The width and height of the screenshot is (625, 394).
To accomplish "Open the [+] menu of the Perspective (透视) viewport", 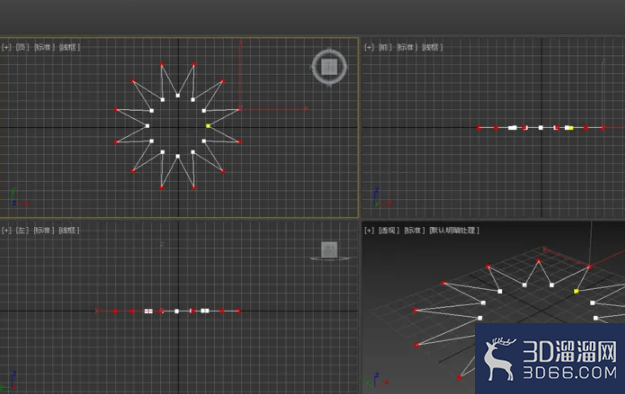I will [x=369, y=230].
